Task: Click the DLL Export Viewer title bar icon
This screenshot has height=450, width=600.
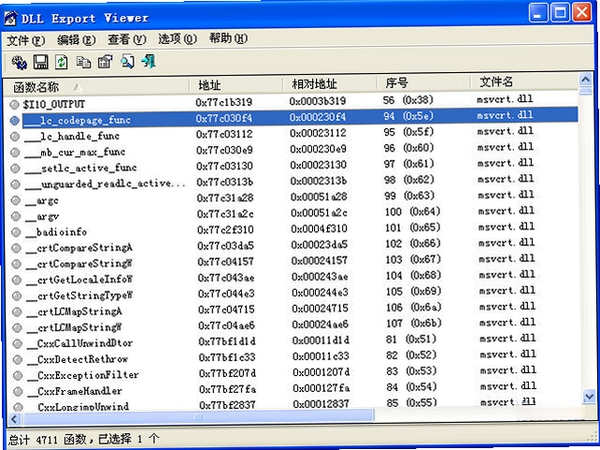Action: pyautogui.click(x=10, y=18)
